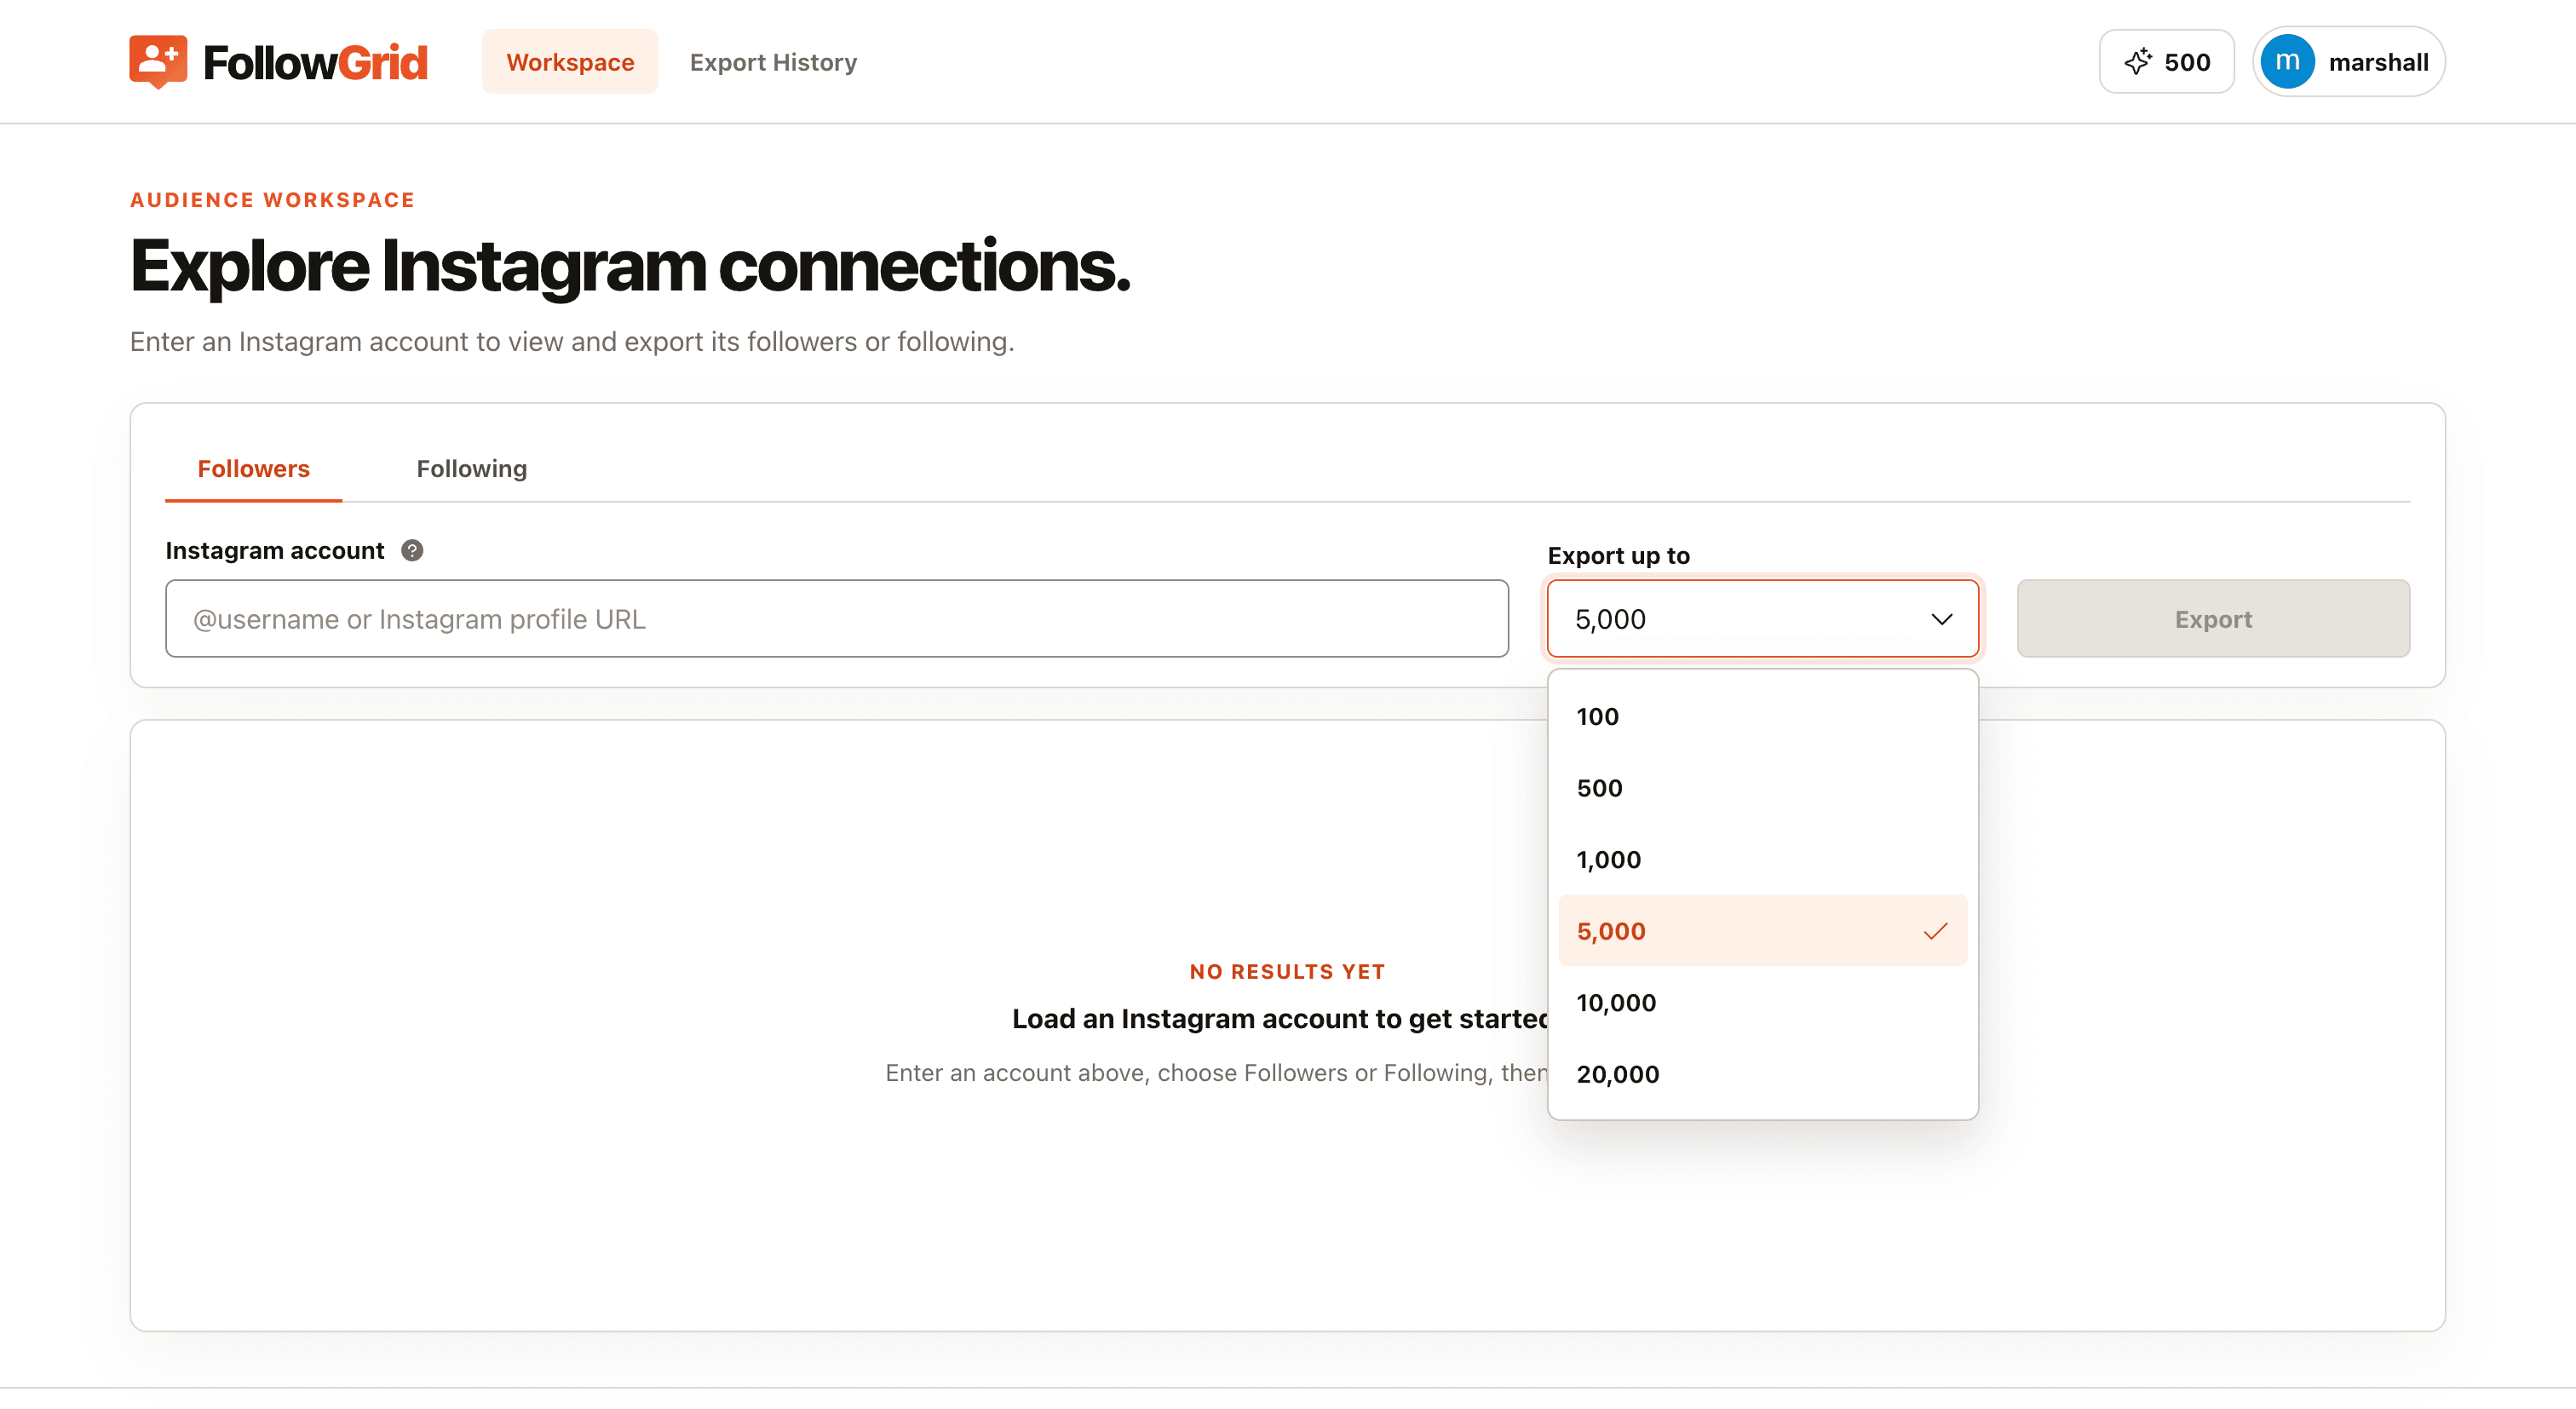Screen dimensions: 2576x1409
Task: Pick 1,000 in the dropdown list
Action: pyautogui.click(x=1762, y=859)
